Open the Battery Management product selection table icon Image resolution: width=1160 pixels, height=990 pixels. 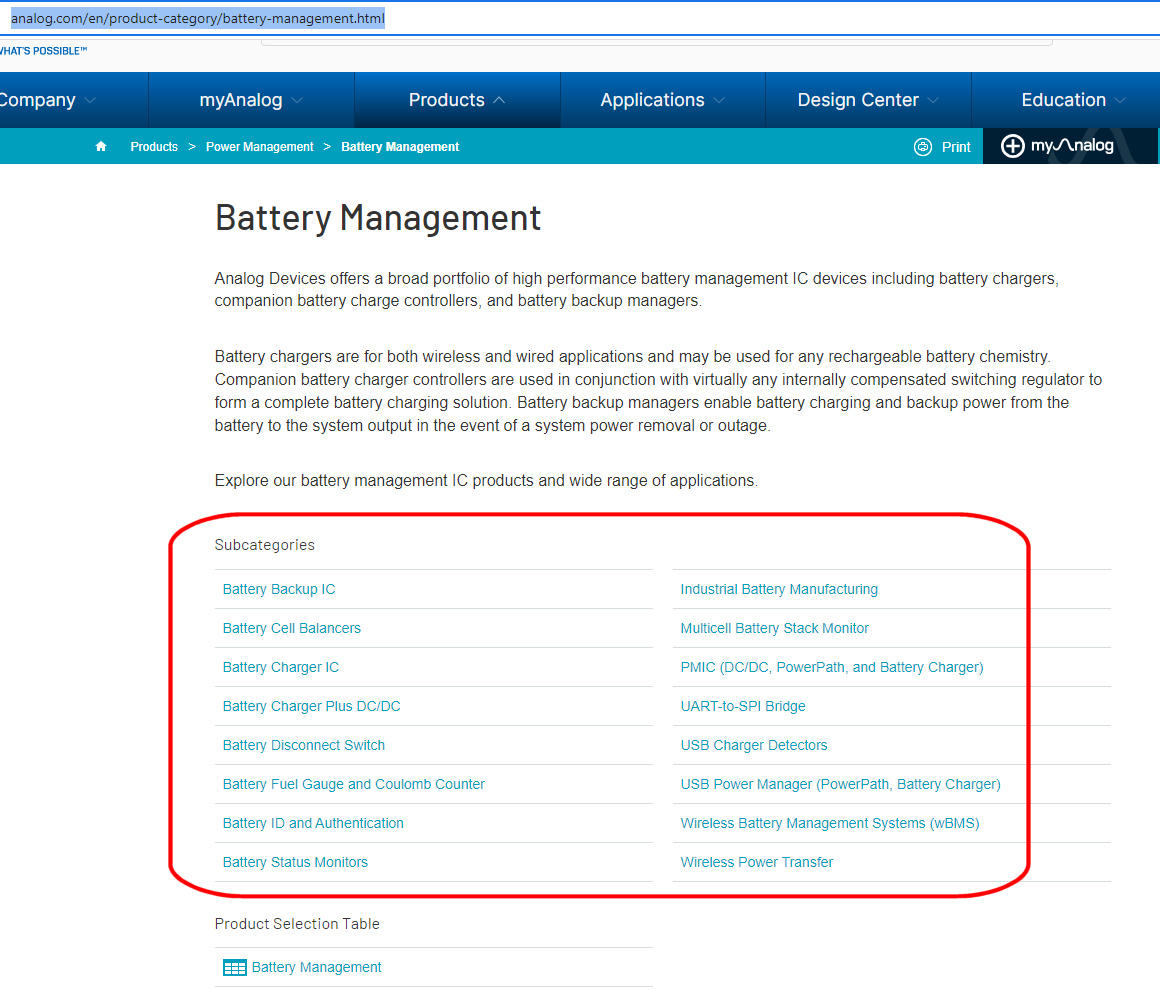tap(234, 967)
